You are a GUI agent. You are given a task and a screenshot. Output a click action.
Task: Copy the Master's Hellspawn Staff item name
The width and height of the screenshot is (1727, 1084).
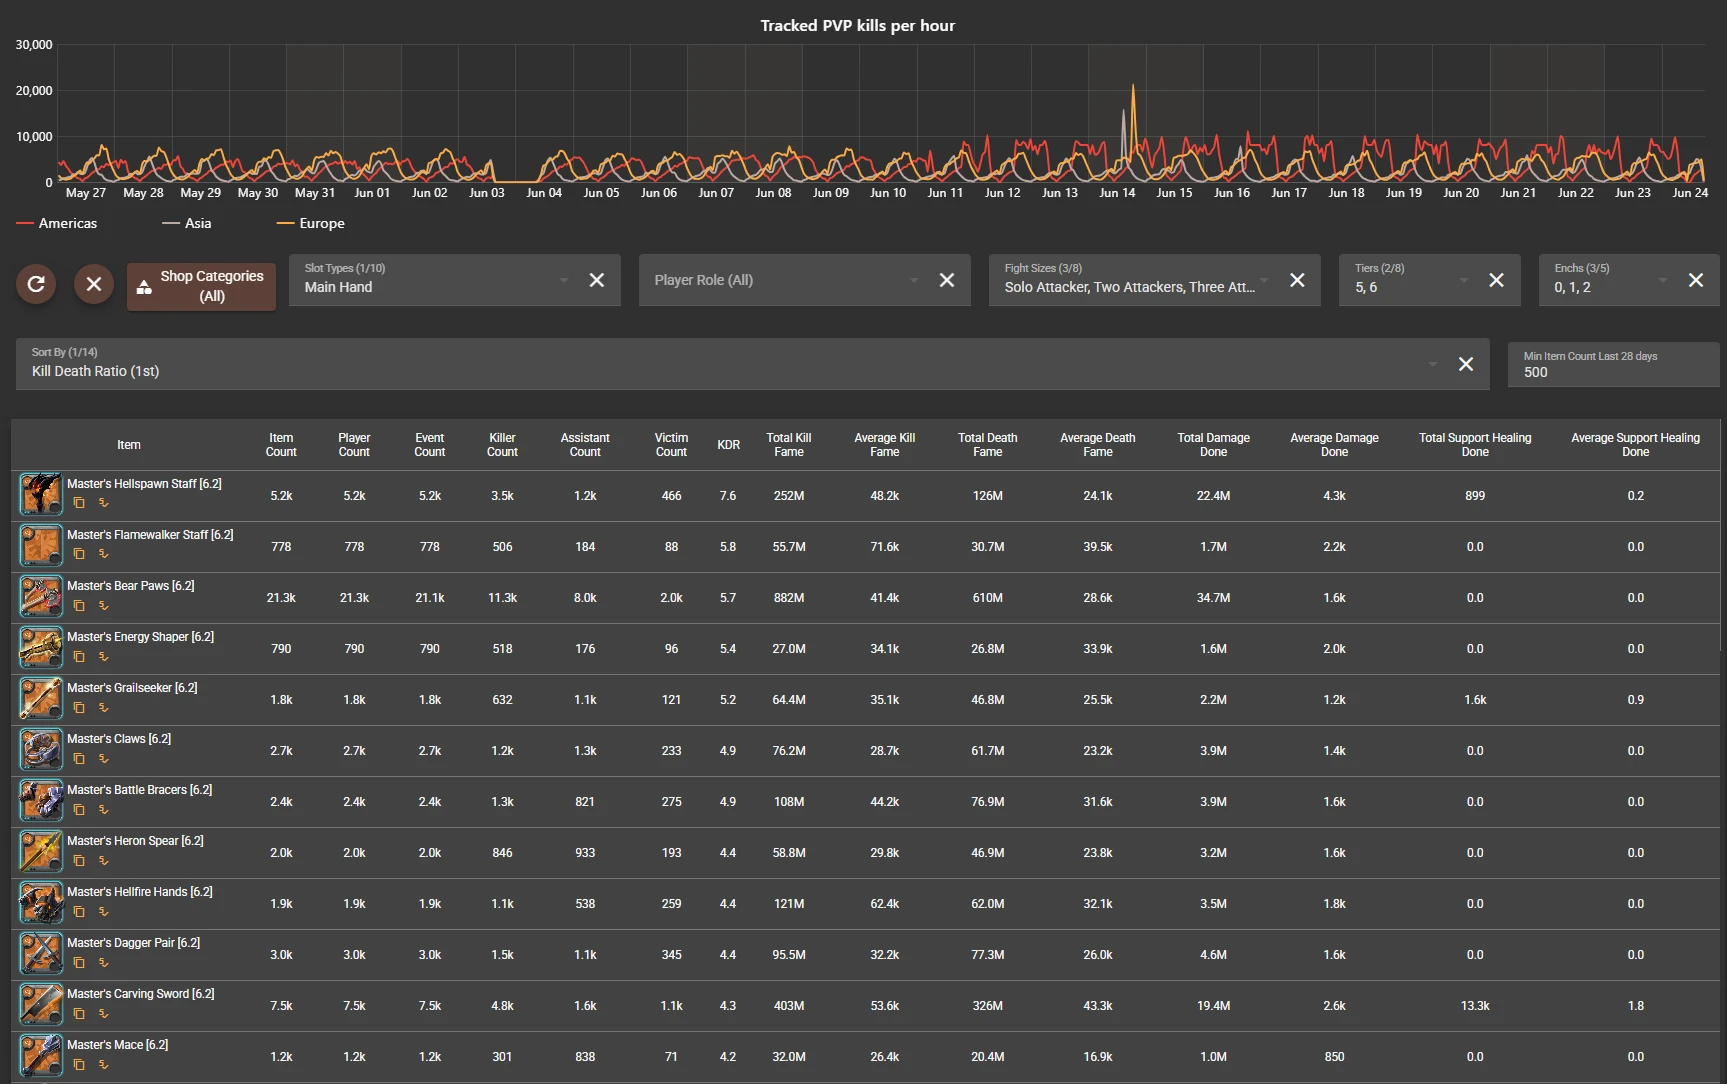click(79, 503)
